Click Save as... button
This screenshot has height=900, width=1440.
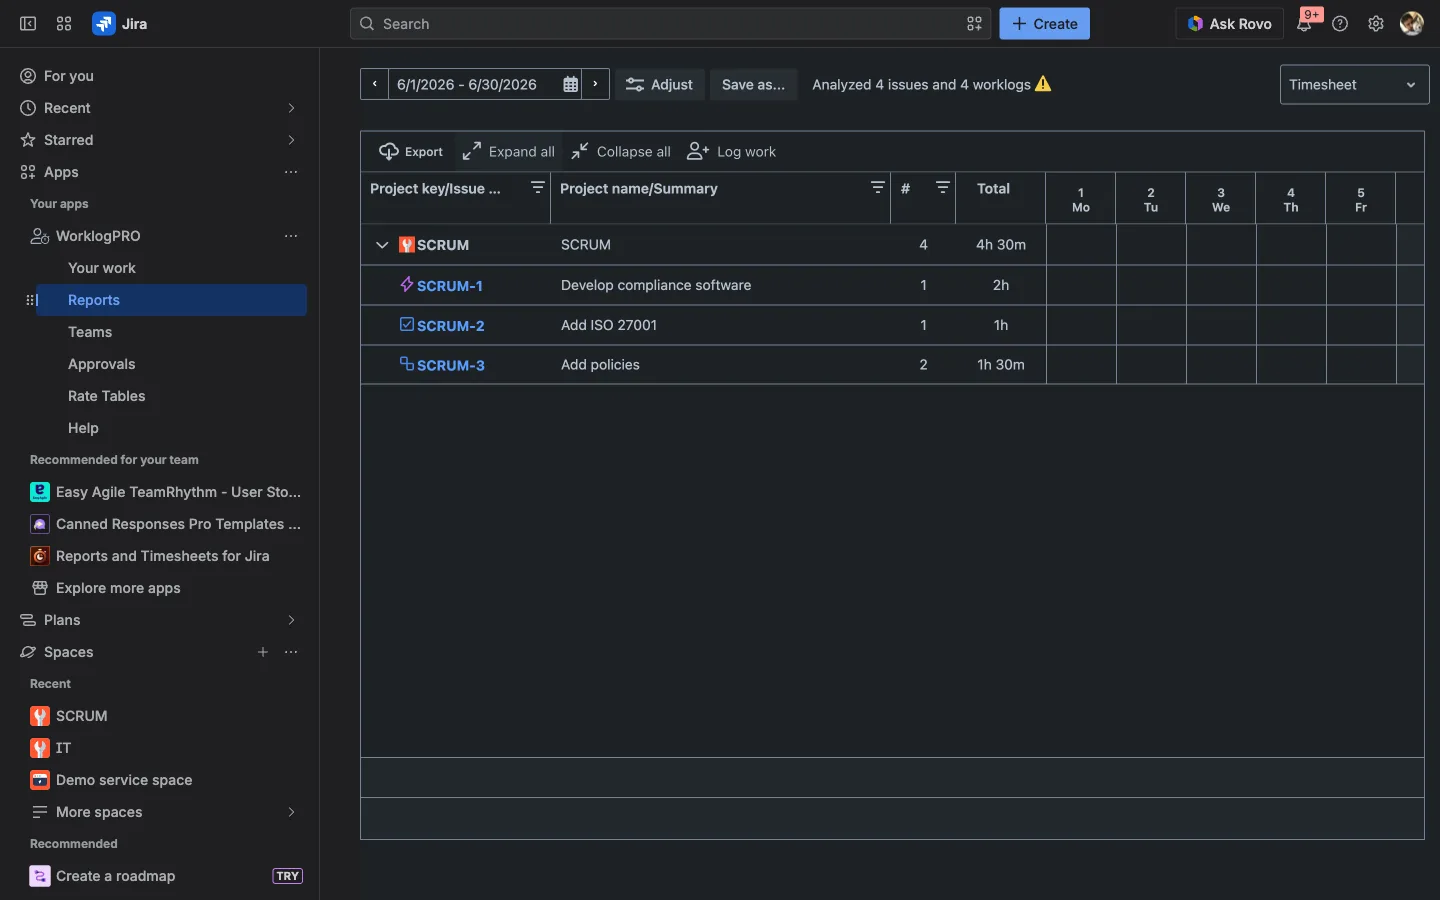tap(754, 85)
